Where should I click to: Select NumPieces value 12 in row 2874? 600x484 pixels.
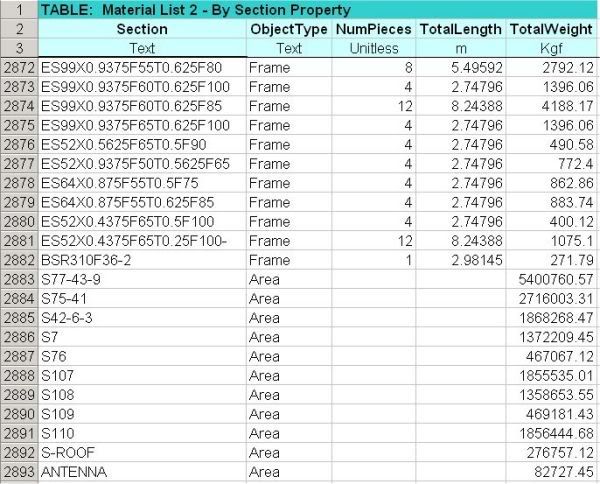(x=373, y=106)
